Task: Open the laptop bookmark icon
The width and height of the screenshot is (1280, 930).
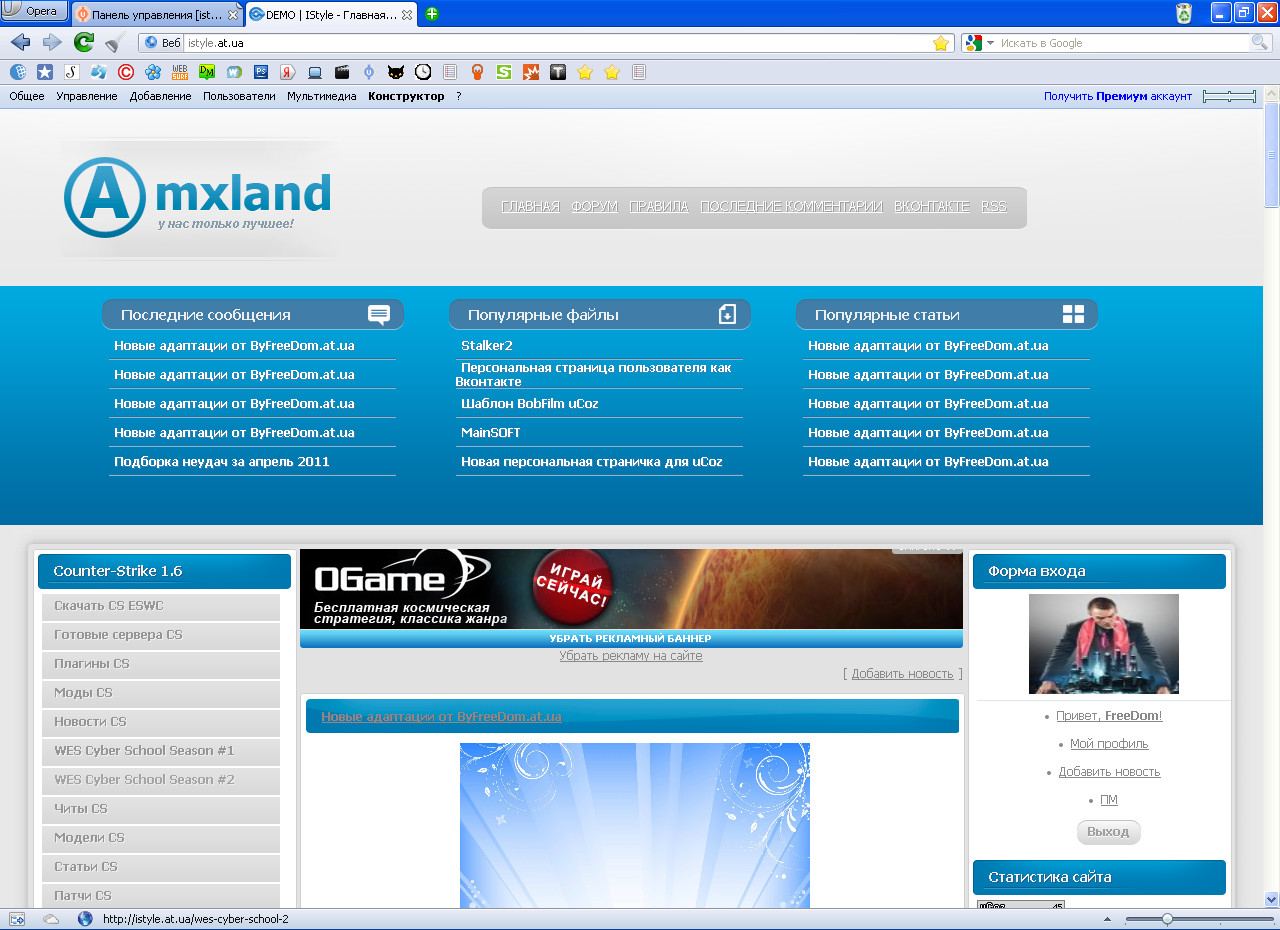Action: pyautogui.click(x=315, y=72)
